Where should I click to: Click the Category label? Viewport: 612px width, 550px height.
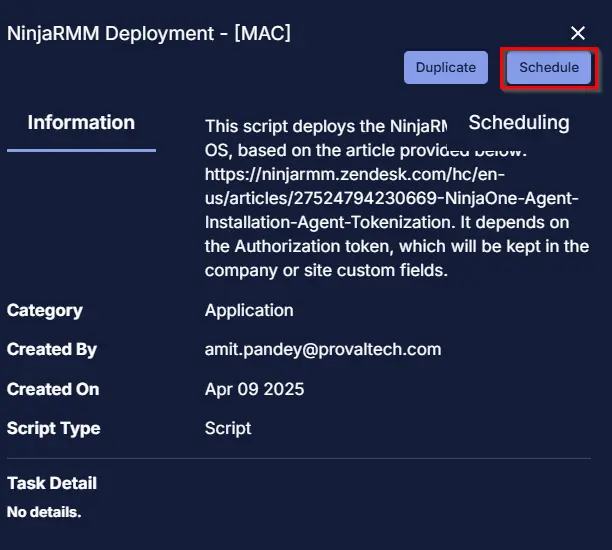coord(44,311)
